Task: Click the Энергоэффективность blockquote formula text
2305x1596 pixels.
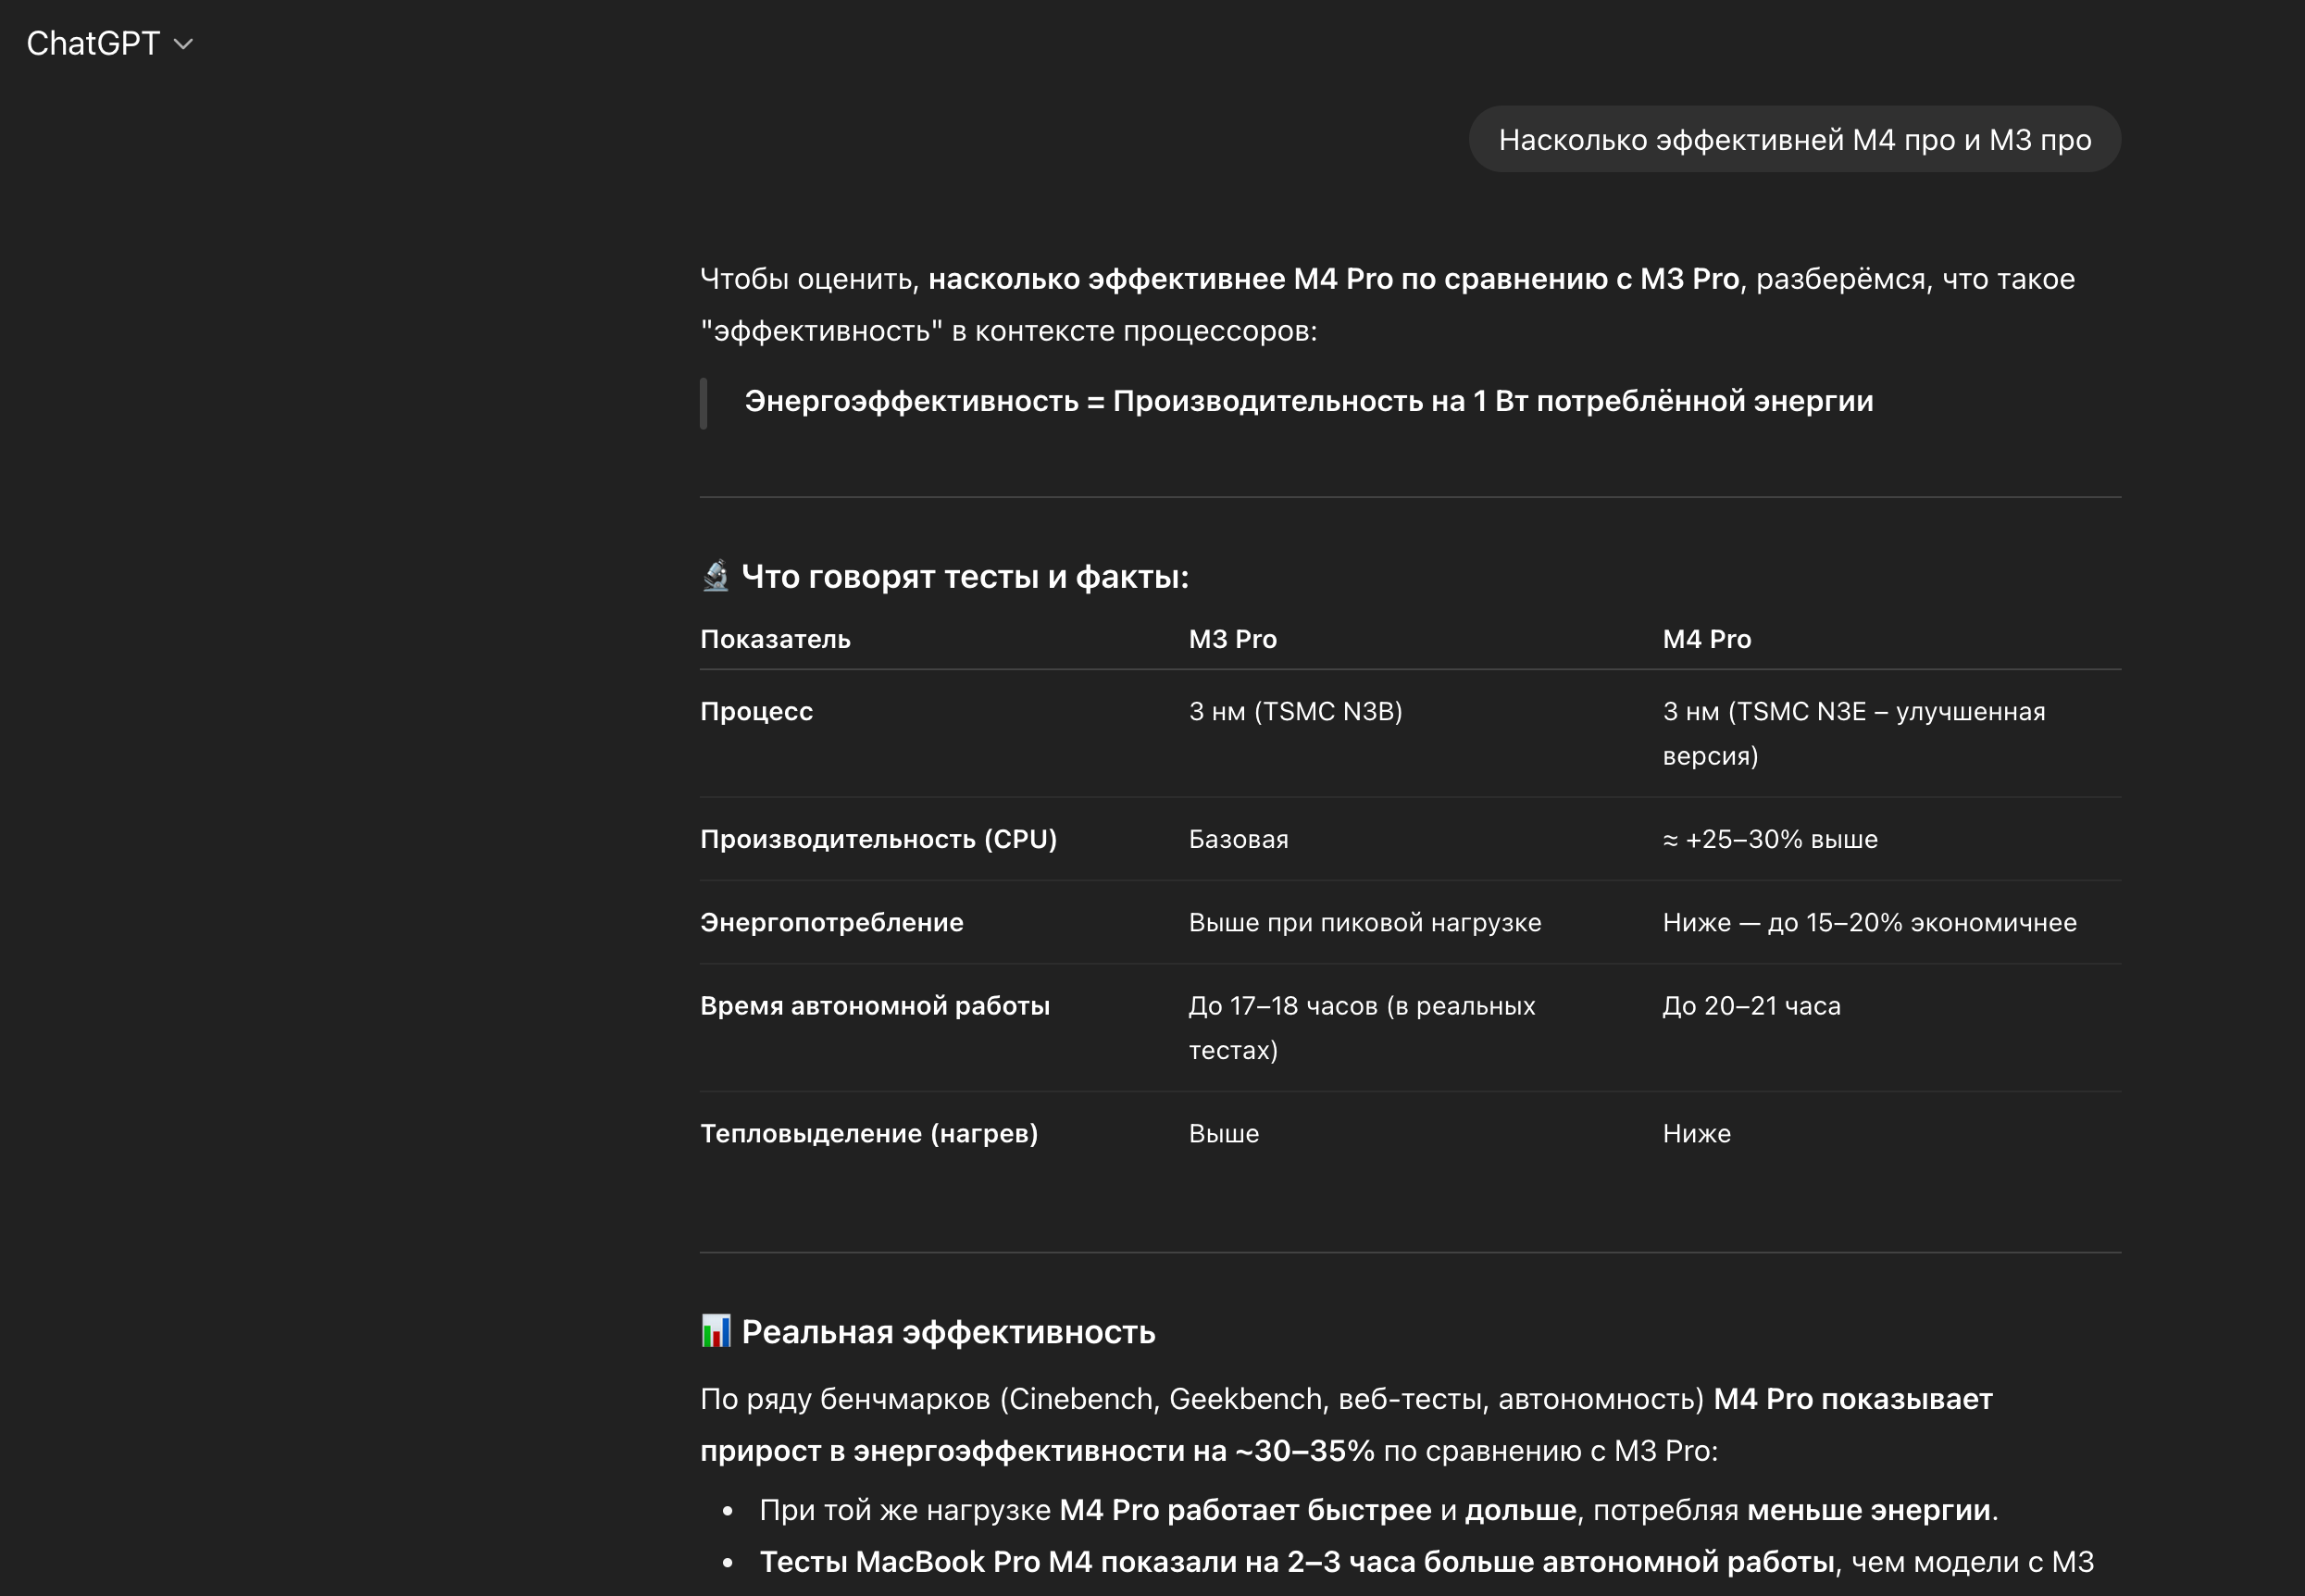Action: (1308, 401)
